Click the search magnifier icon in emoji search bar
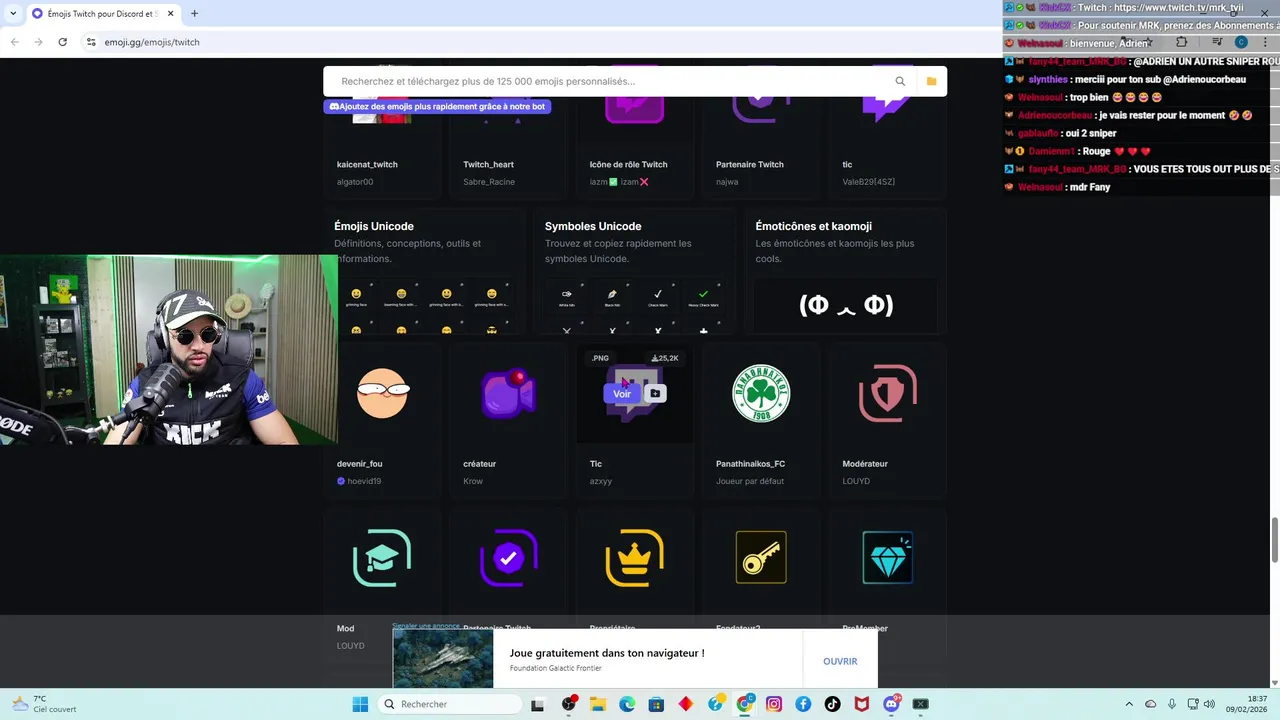Image resolution: width=1280 pixels, height=720 pixels. (x=900, y=81)
